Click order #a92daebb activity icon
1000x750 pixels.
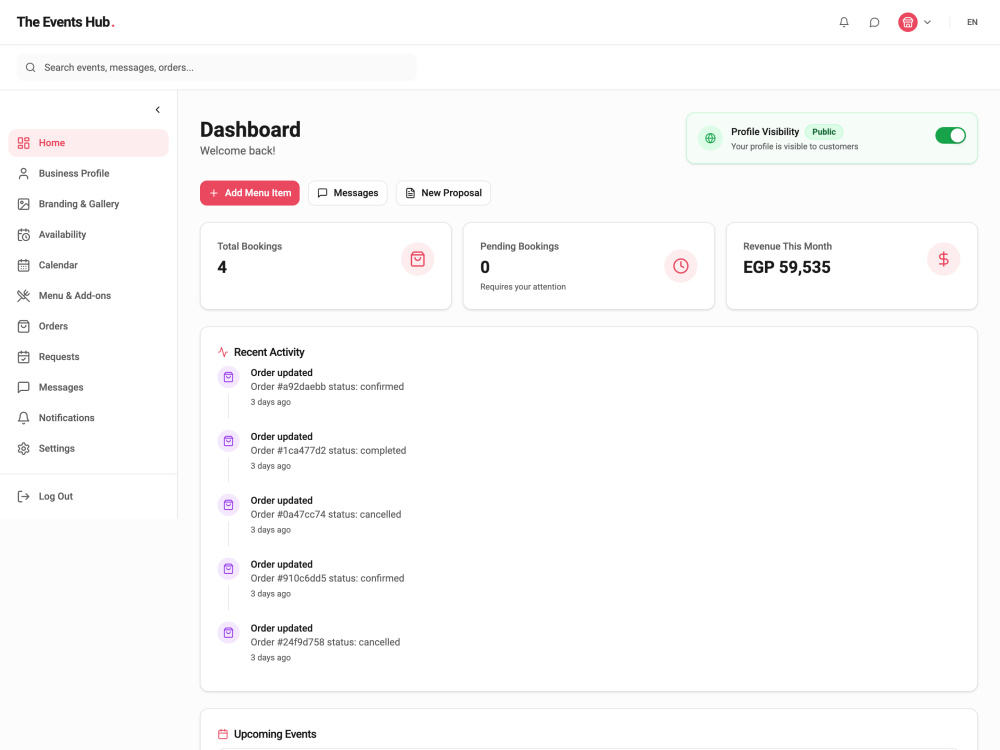click(228, 377)
